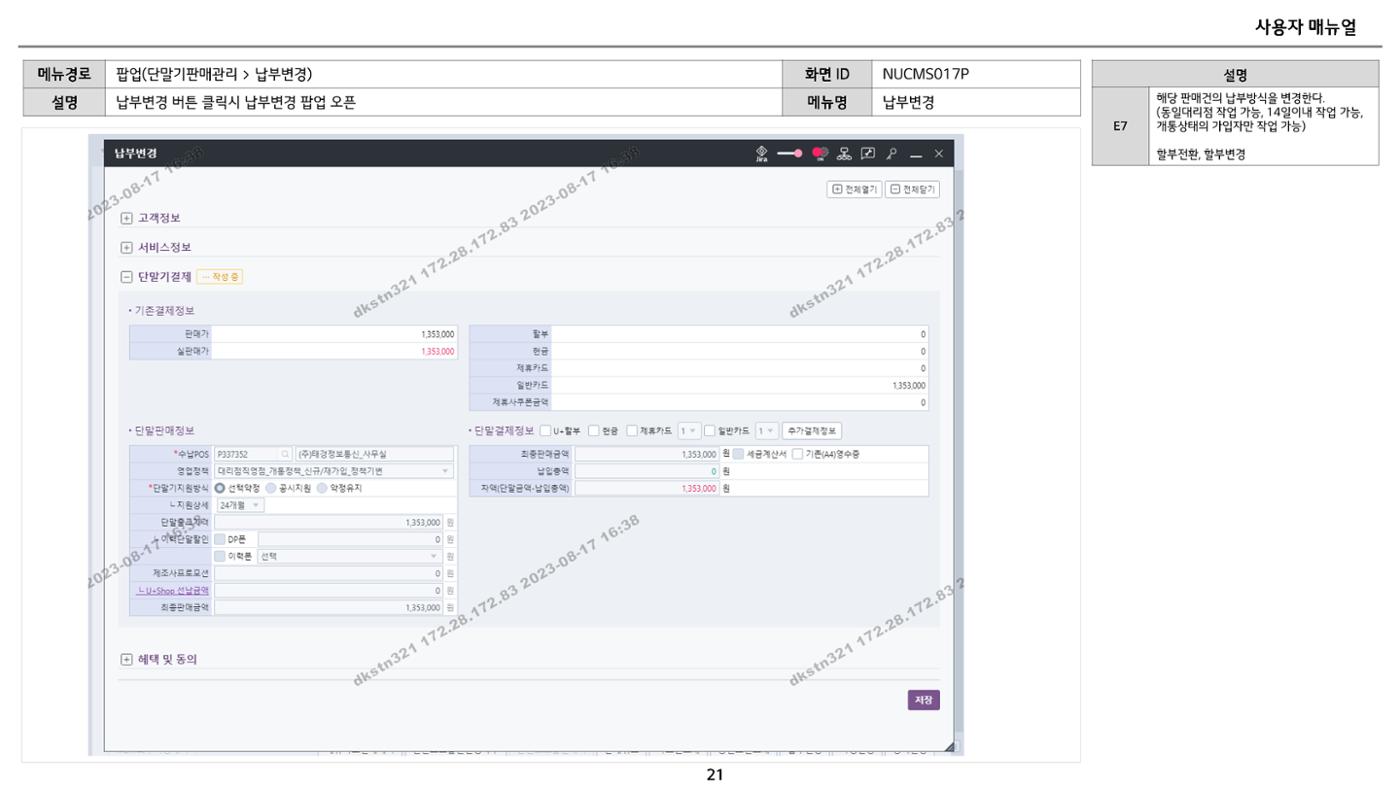Click the 납입총액 value field
This screenshot has height=788, width=1400.
(647, 471)
